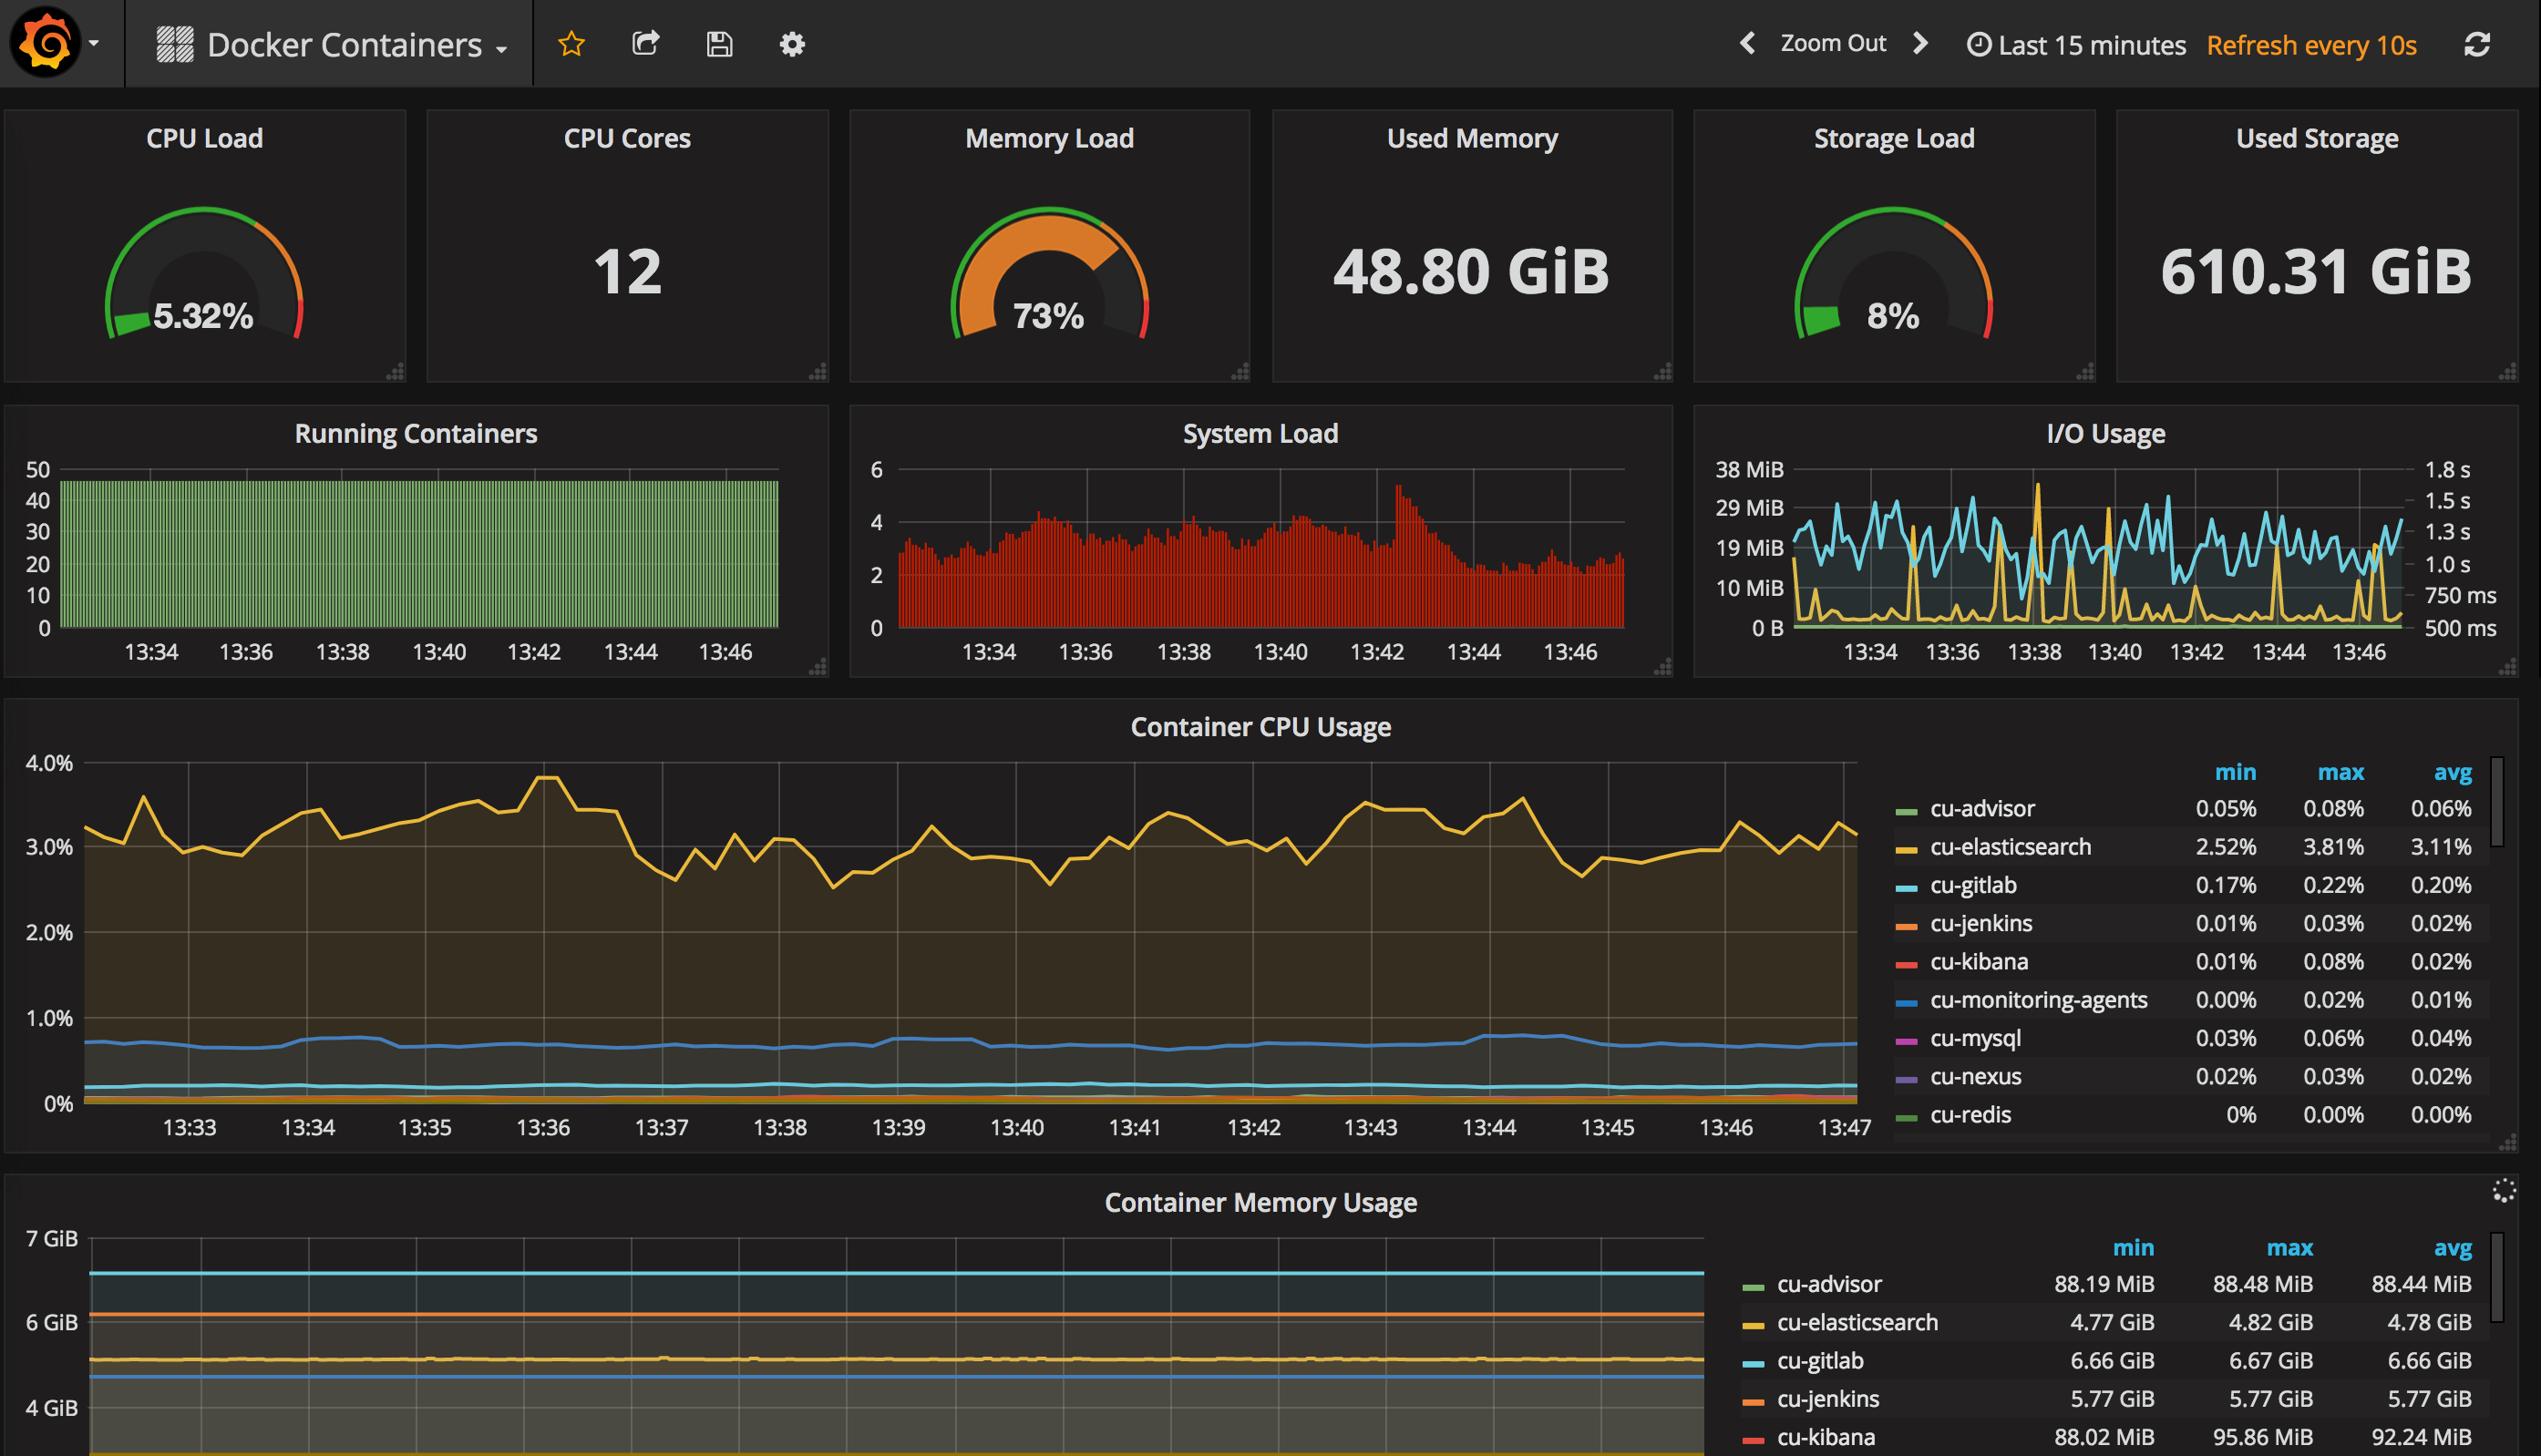
Task: Open dashboard settings gear icon
Action: [792, 44]
